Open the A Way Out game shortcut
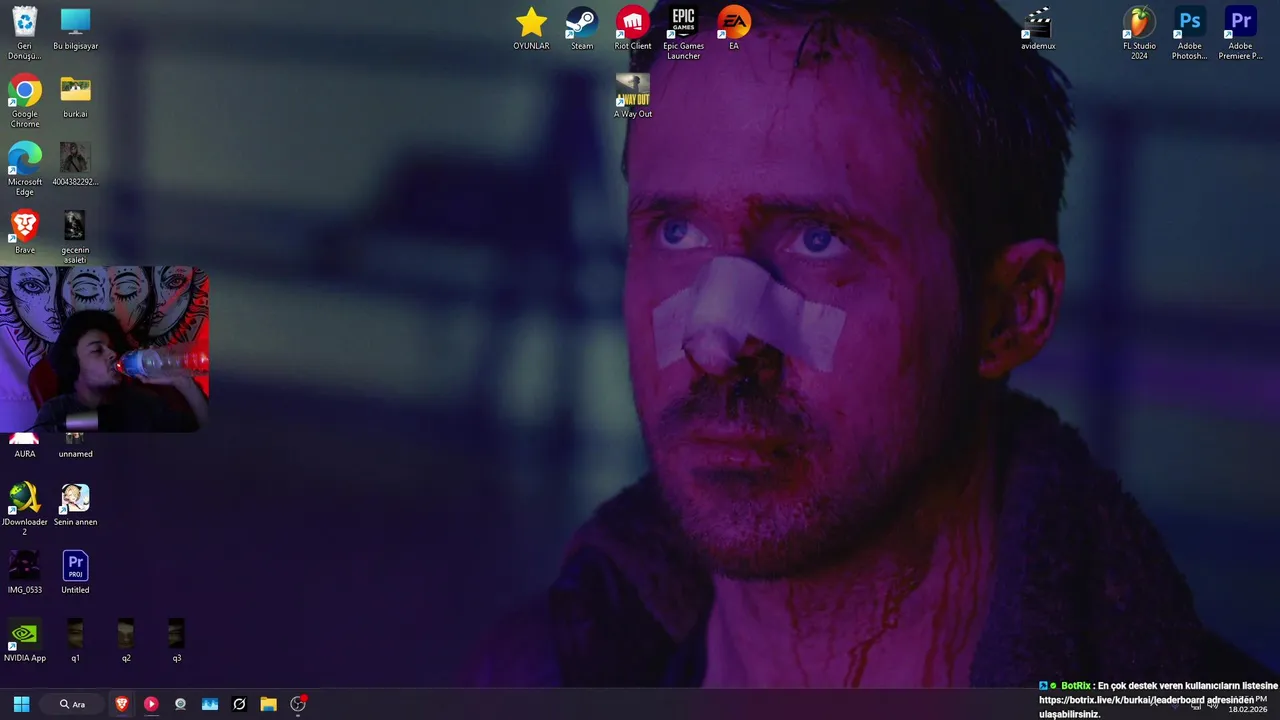The height and width of the screenshot is (720, 1280). click(x=633, y=97)
